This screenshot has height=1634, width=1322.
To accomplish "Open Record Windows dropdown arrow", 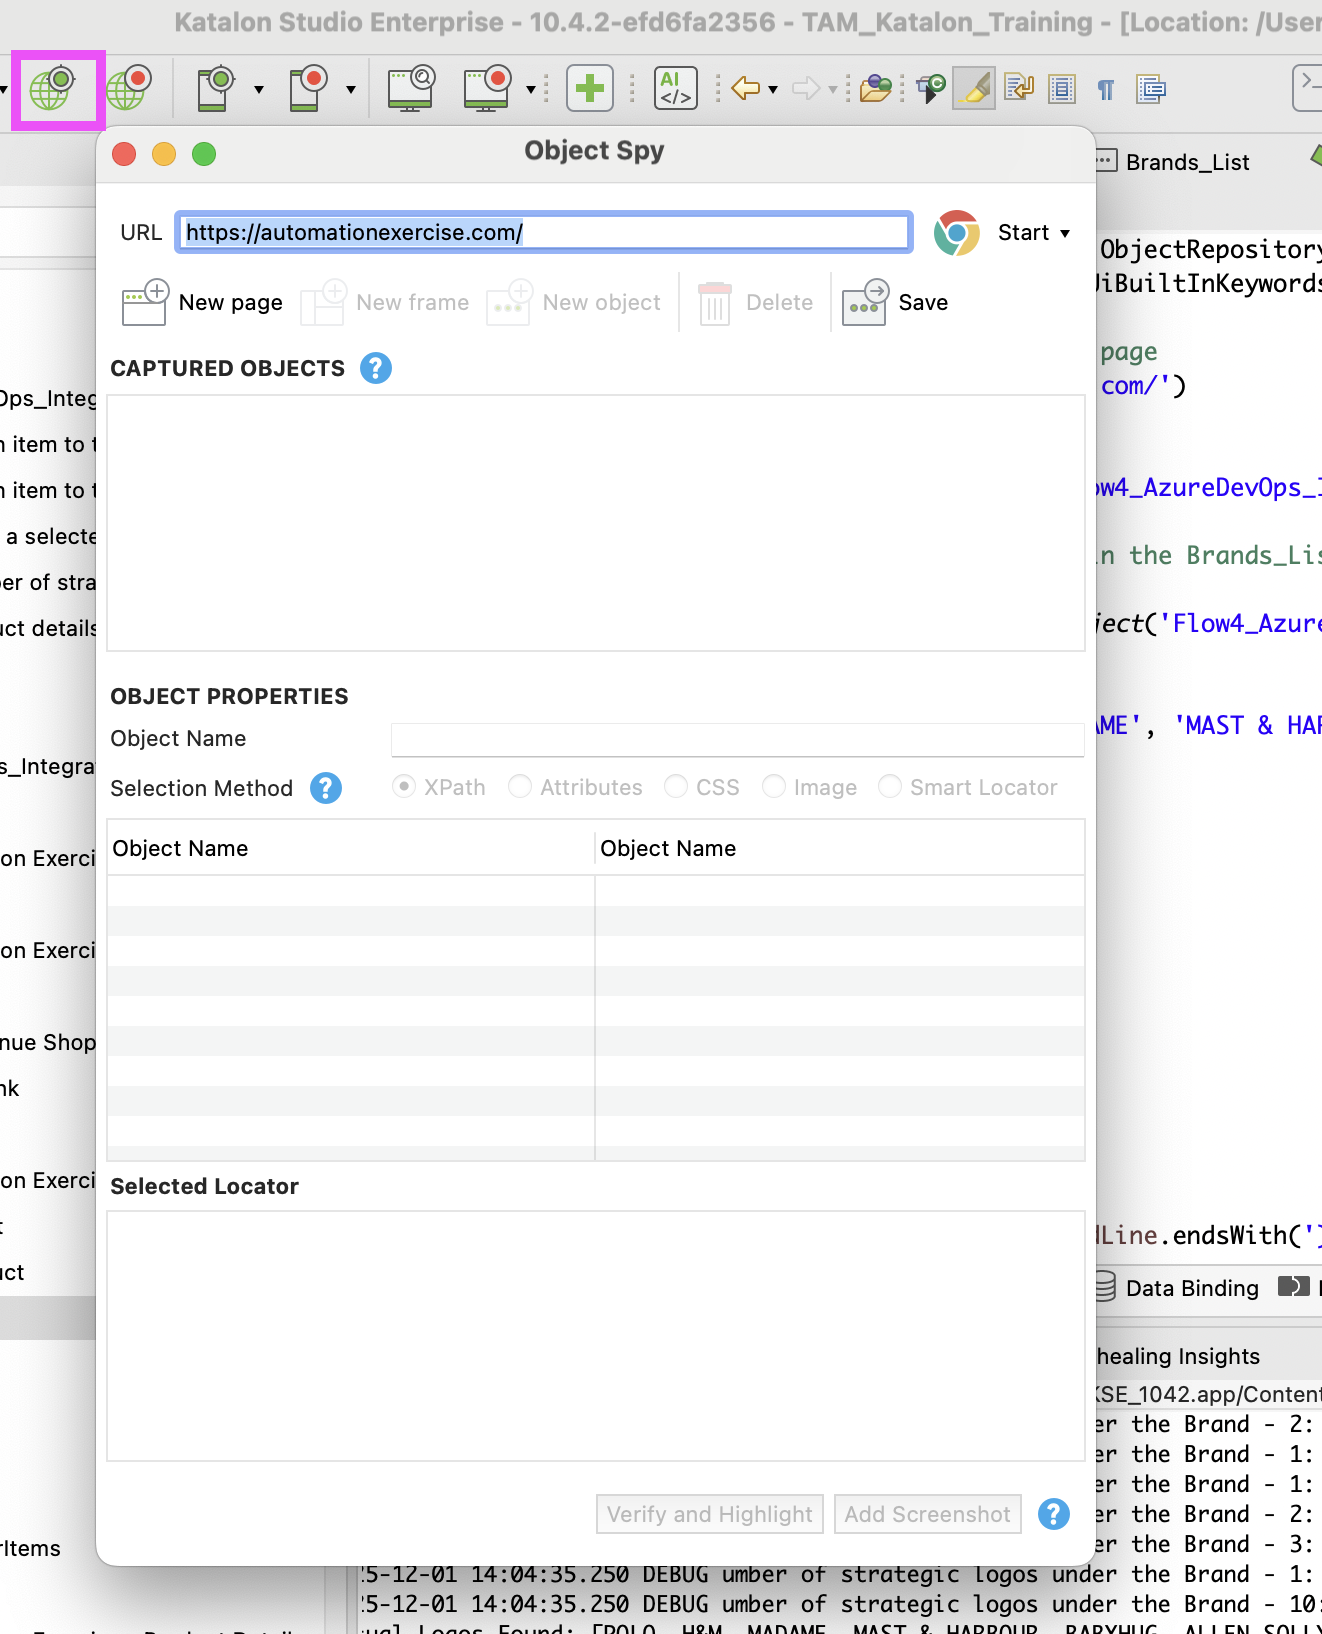I will click(531, 90).
